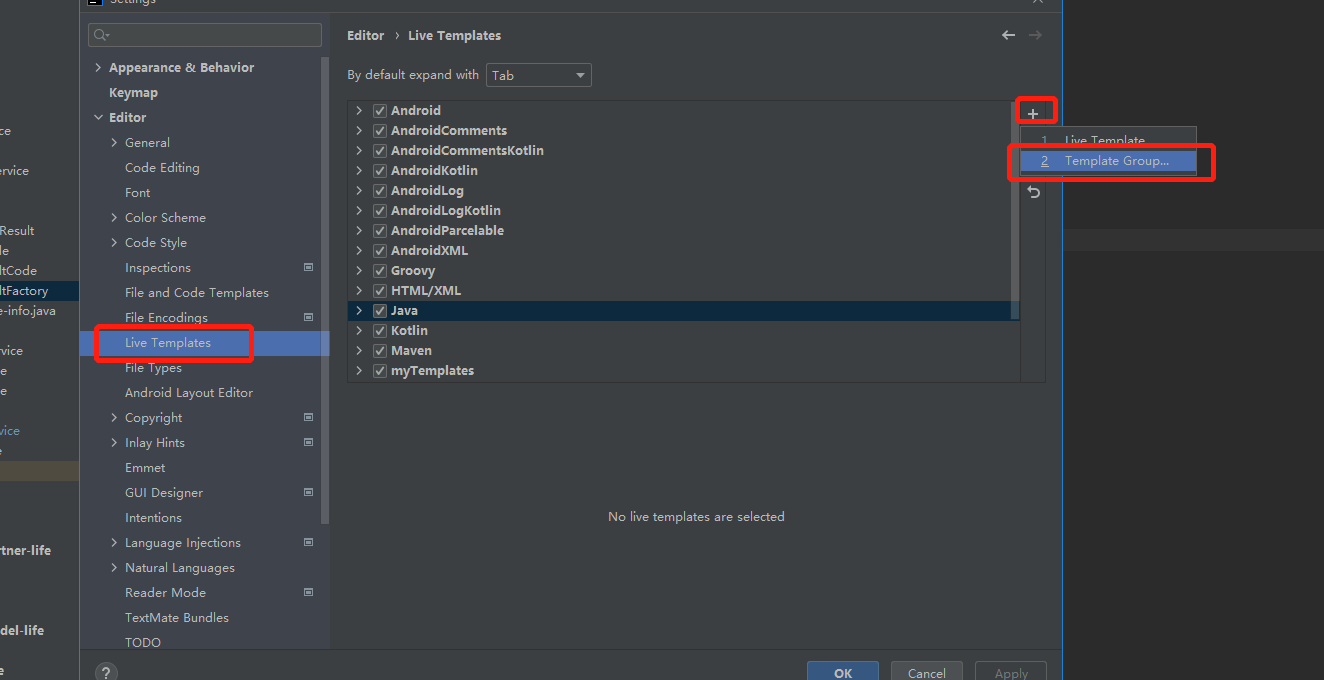The height and width of the screenshot is (680, 1324).
Task: Toggle the AndroidLog group checkbox
Action: pos(380,190)
